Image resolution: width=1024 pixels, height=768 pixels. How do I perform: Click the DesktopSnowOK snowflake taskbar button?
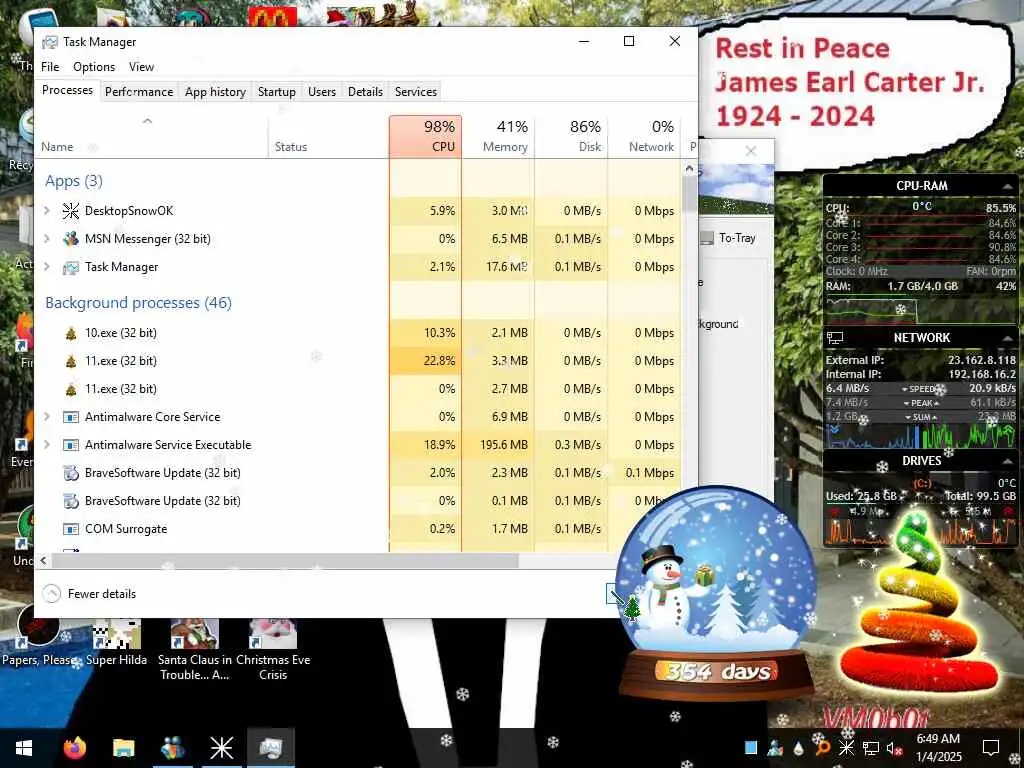click(221, 748)
